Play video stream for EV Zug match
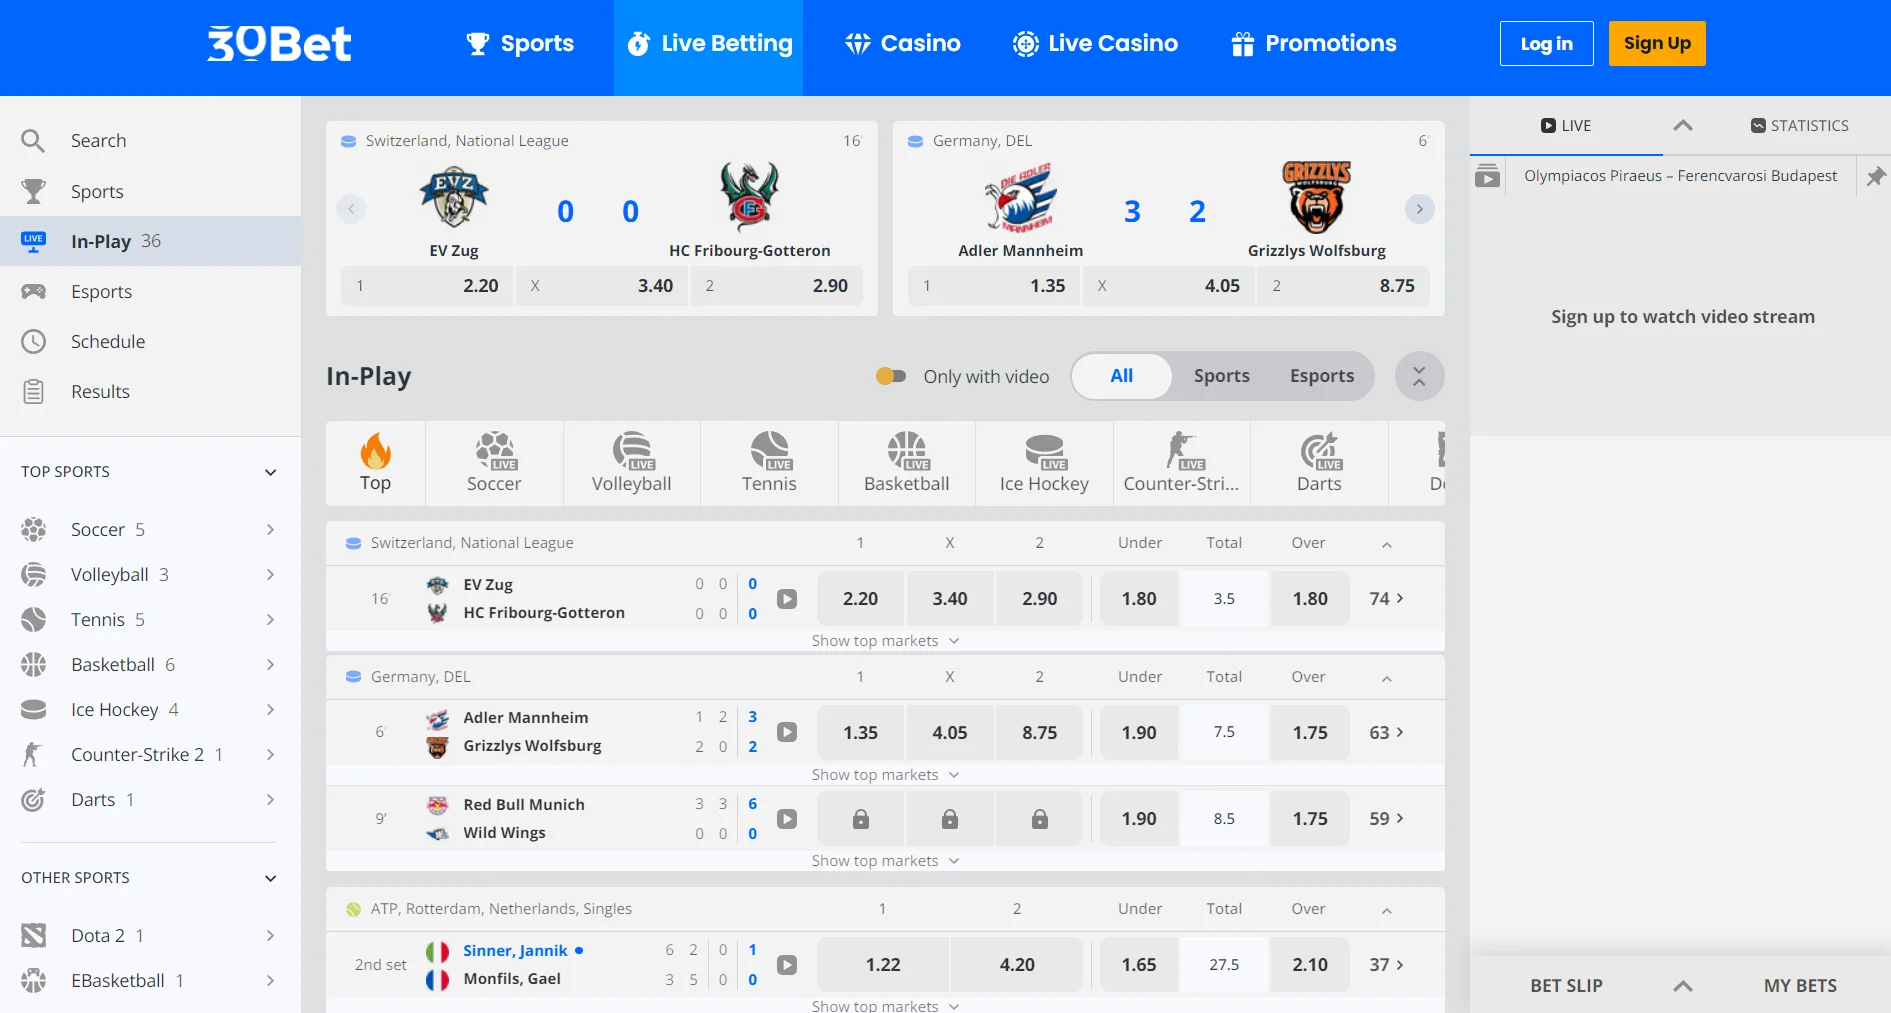Screen dimensions: 1891x1013 click(787, 599)
